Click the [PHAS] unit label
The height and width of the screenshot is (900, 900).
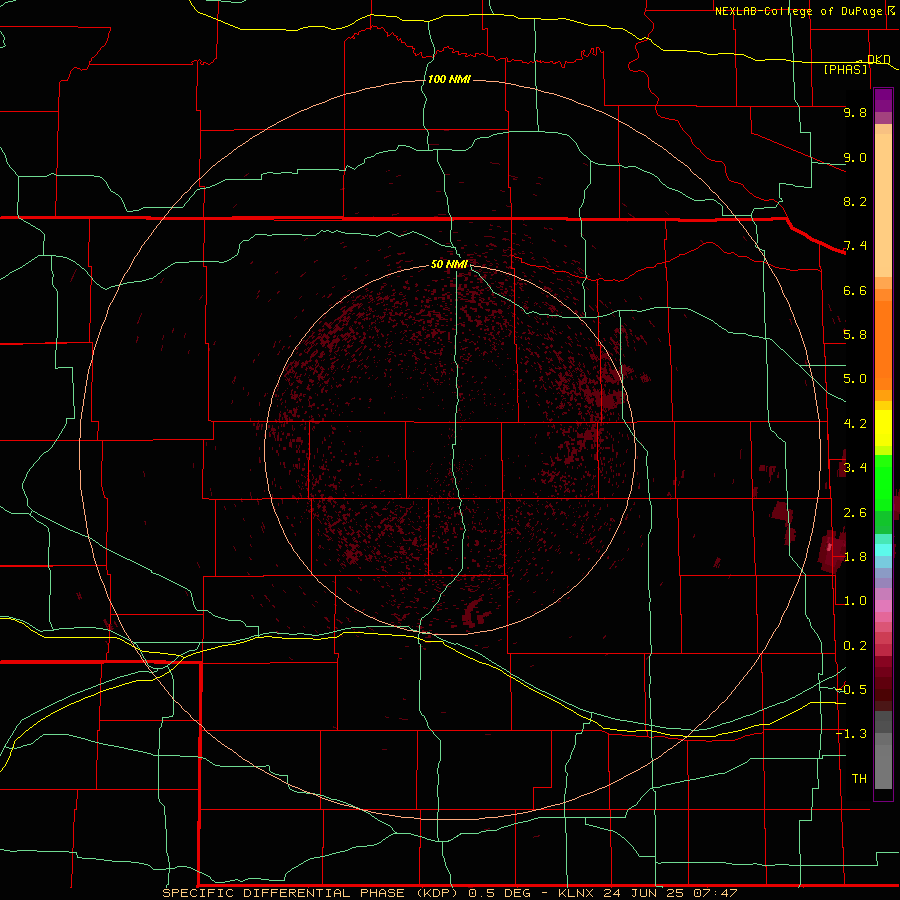[x=845, y=70]
